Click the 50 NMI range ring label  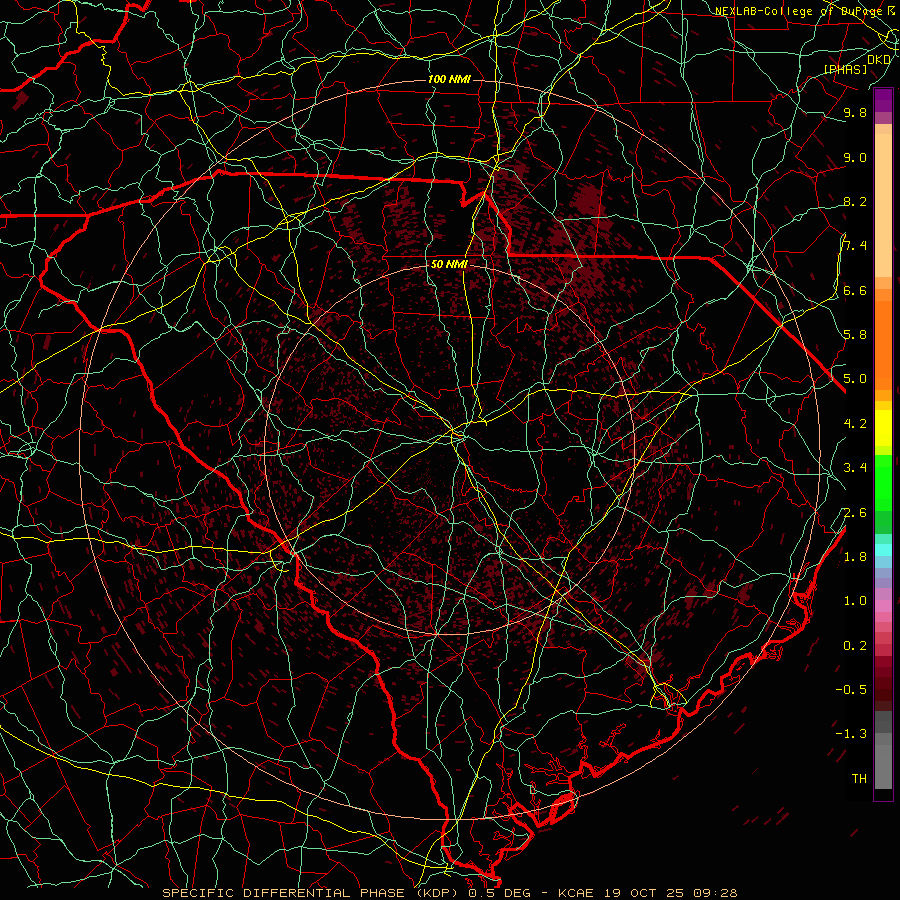pos(449,264)
